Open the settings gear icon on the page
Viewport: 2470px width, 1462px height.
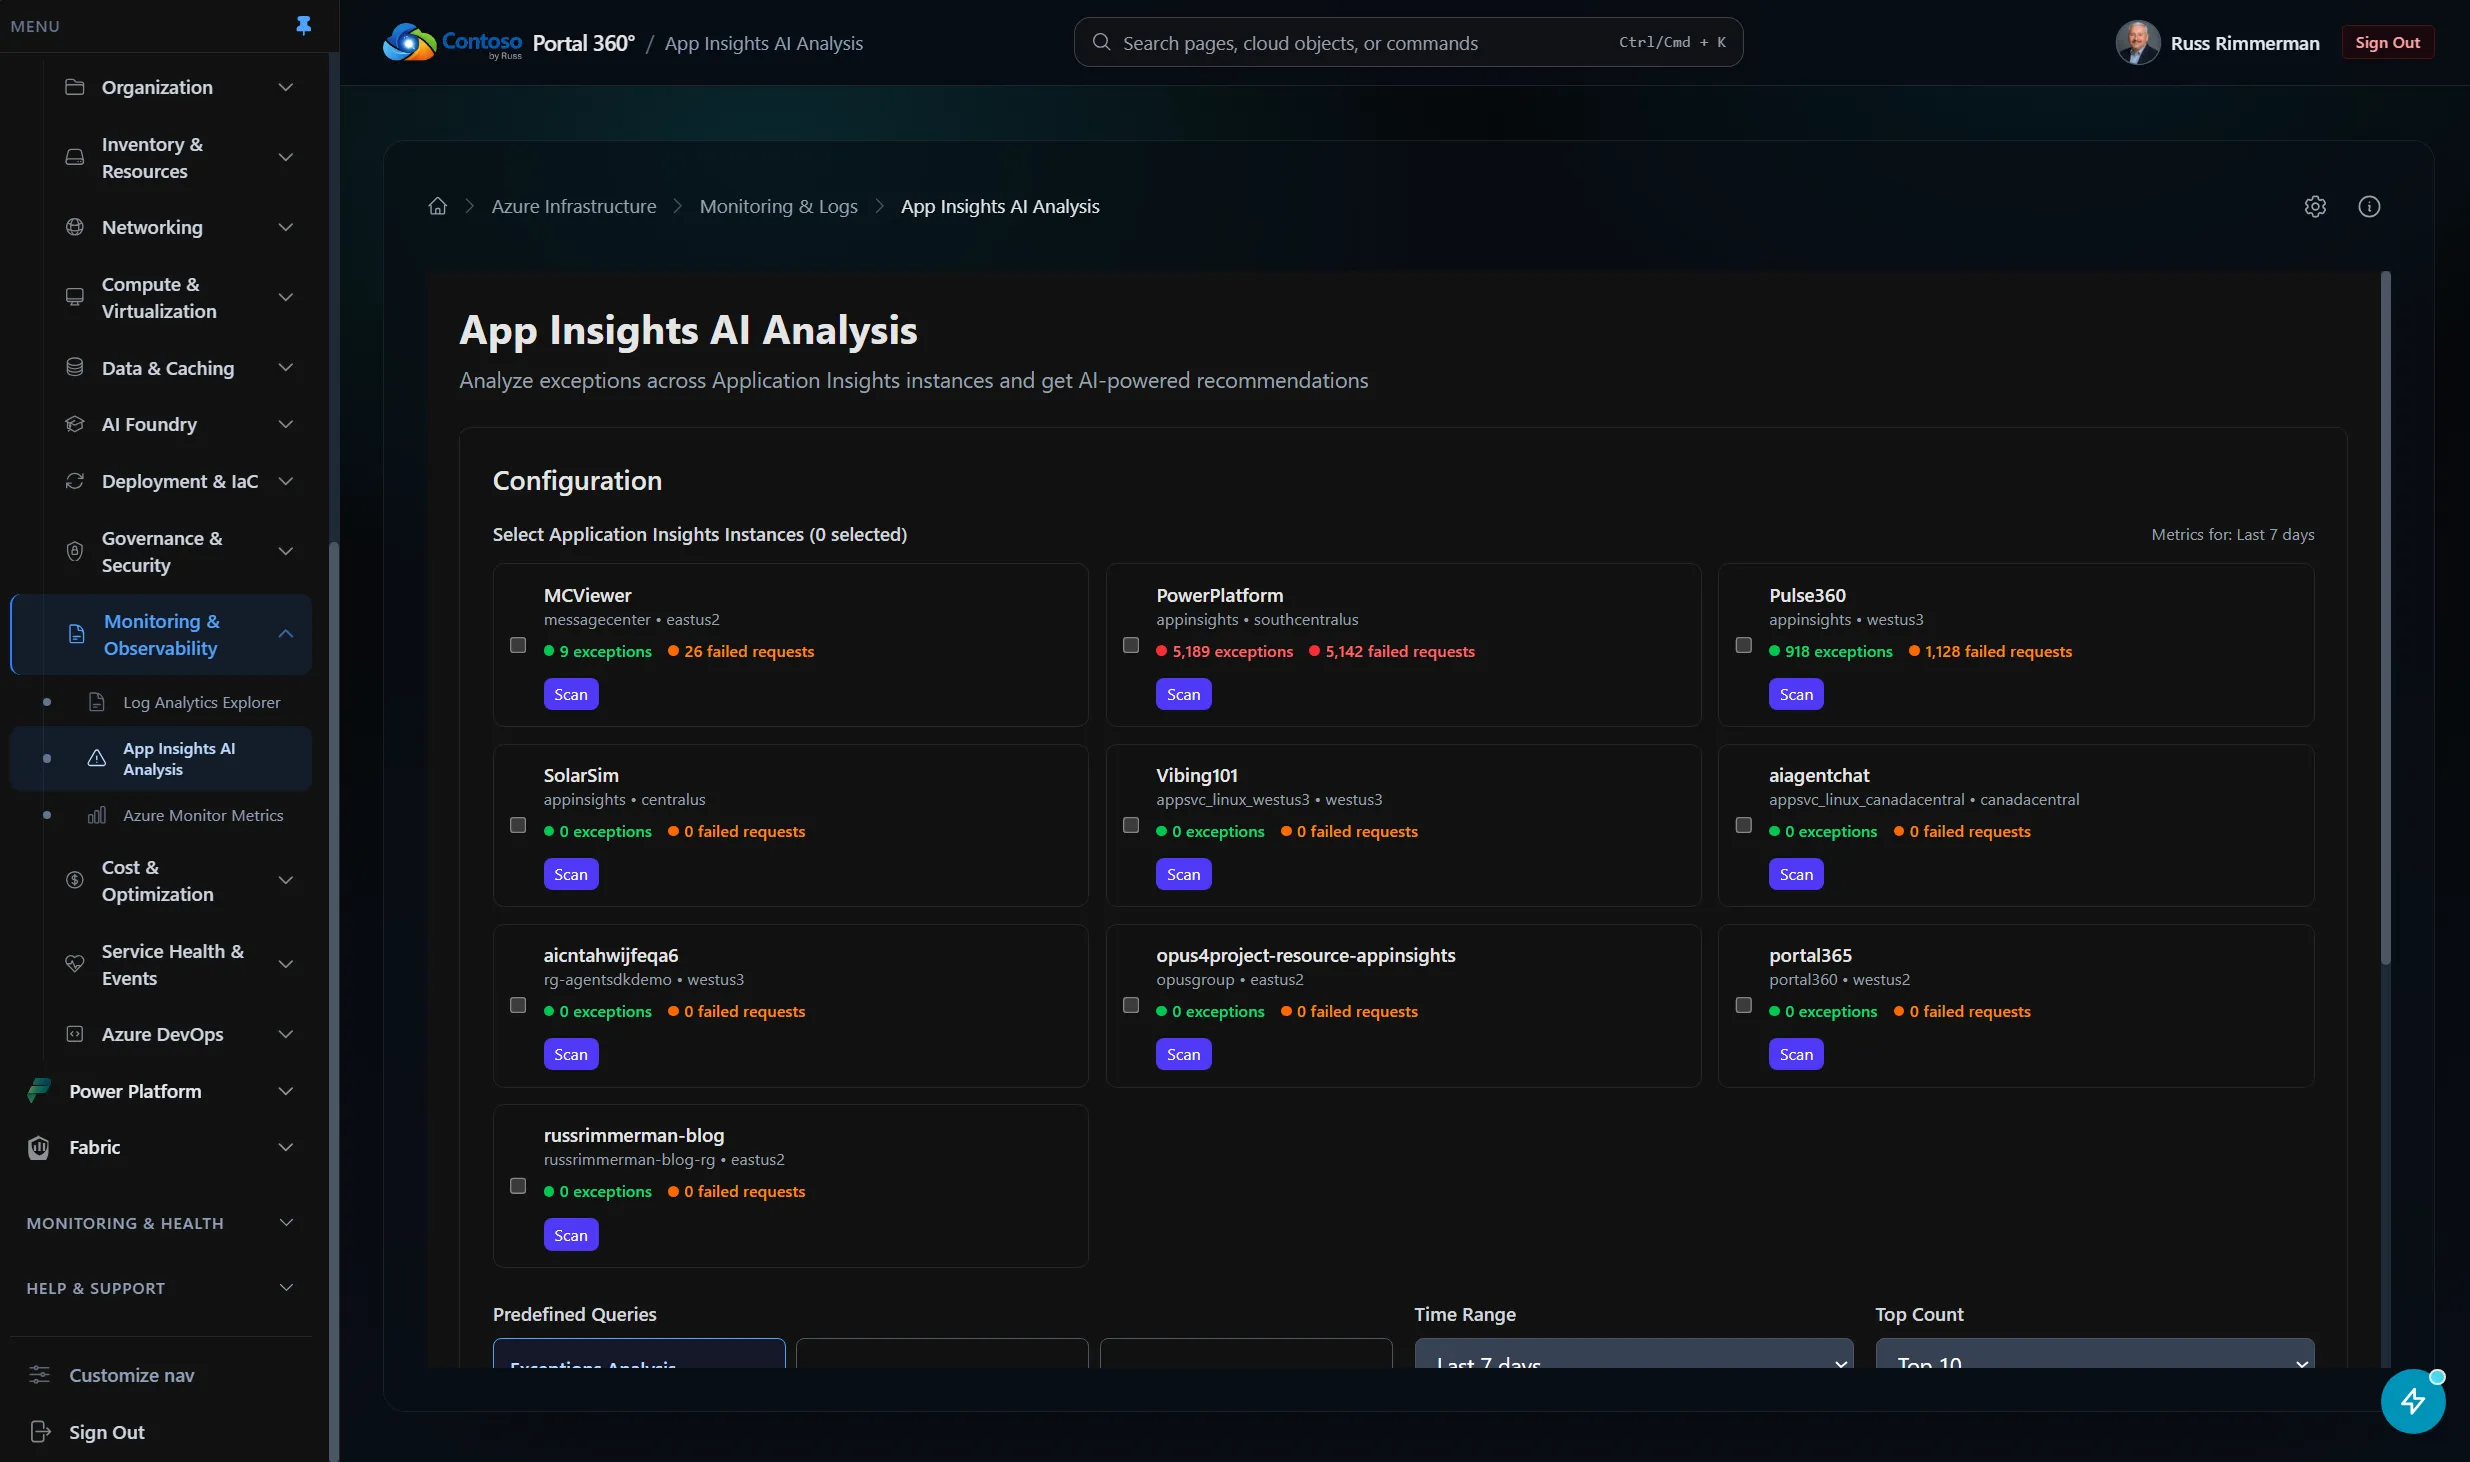[x=2315, y=206]
